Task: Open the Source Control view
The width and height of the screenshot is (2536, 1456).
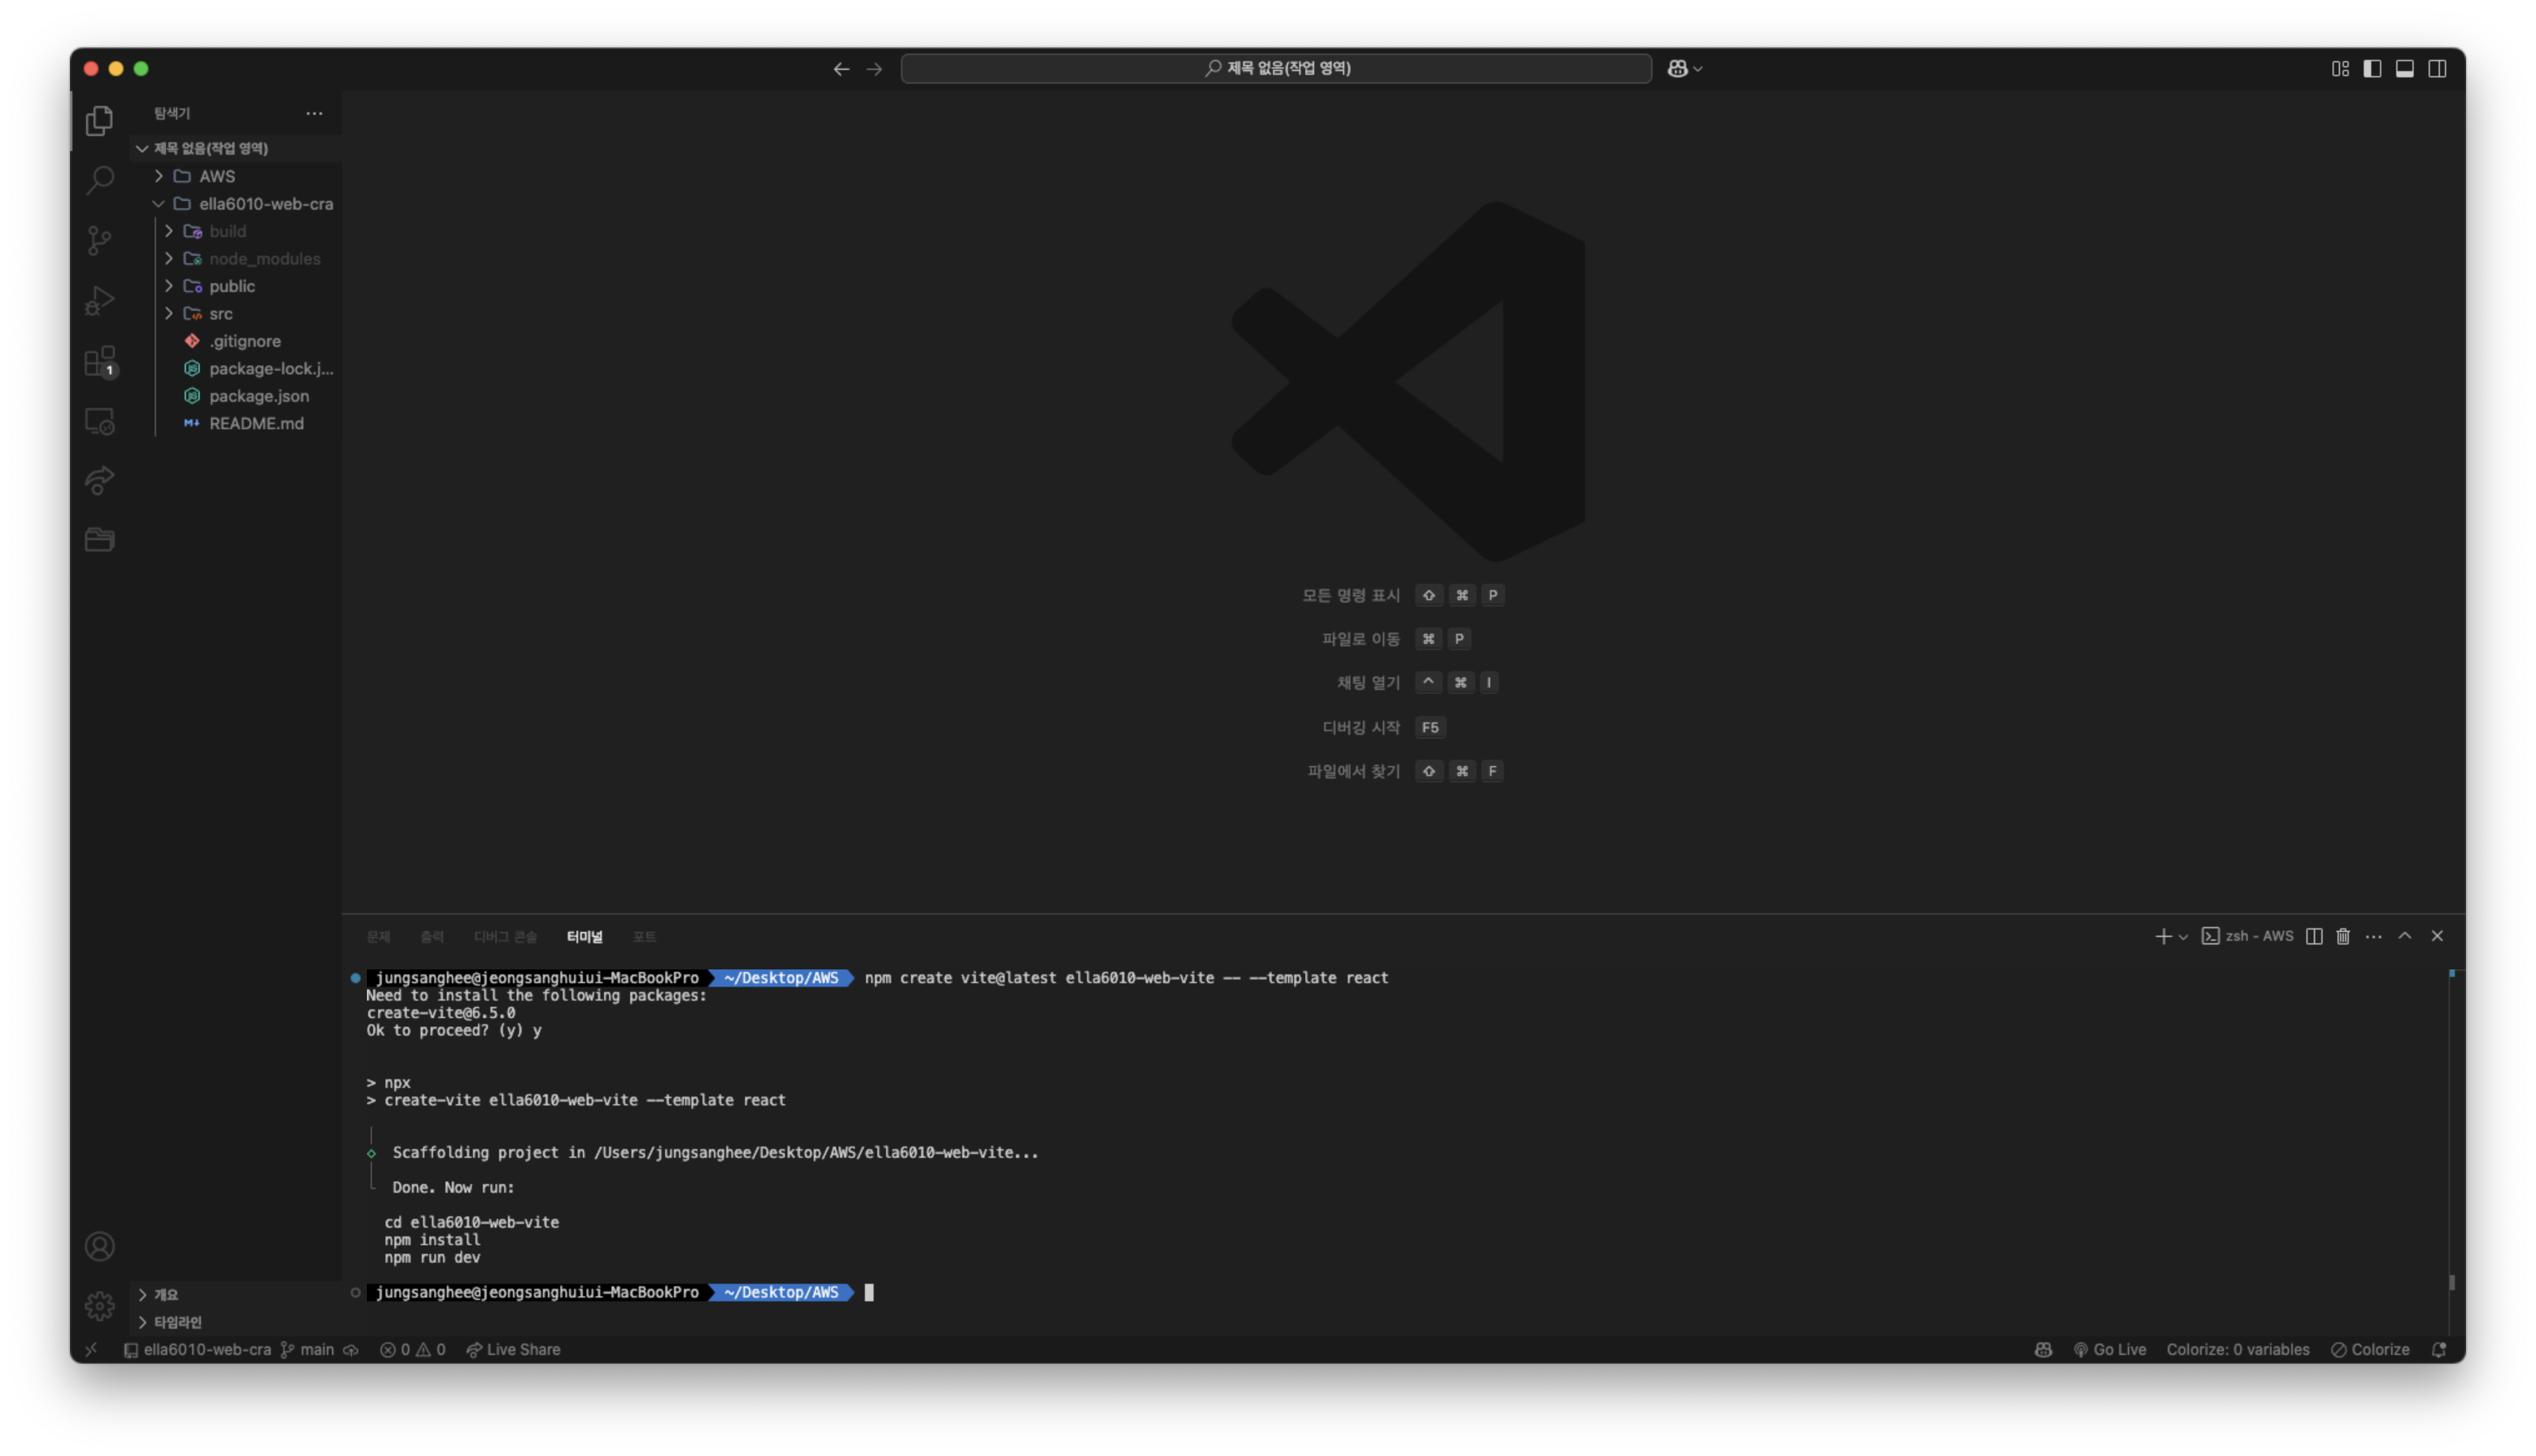Action: pos(99,240)
